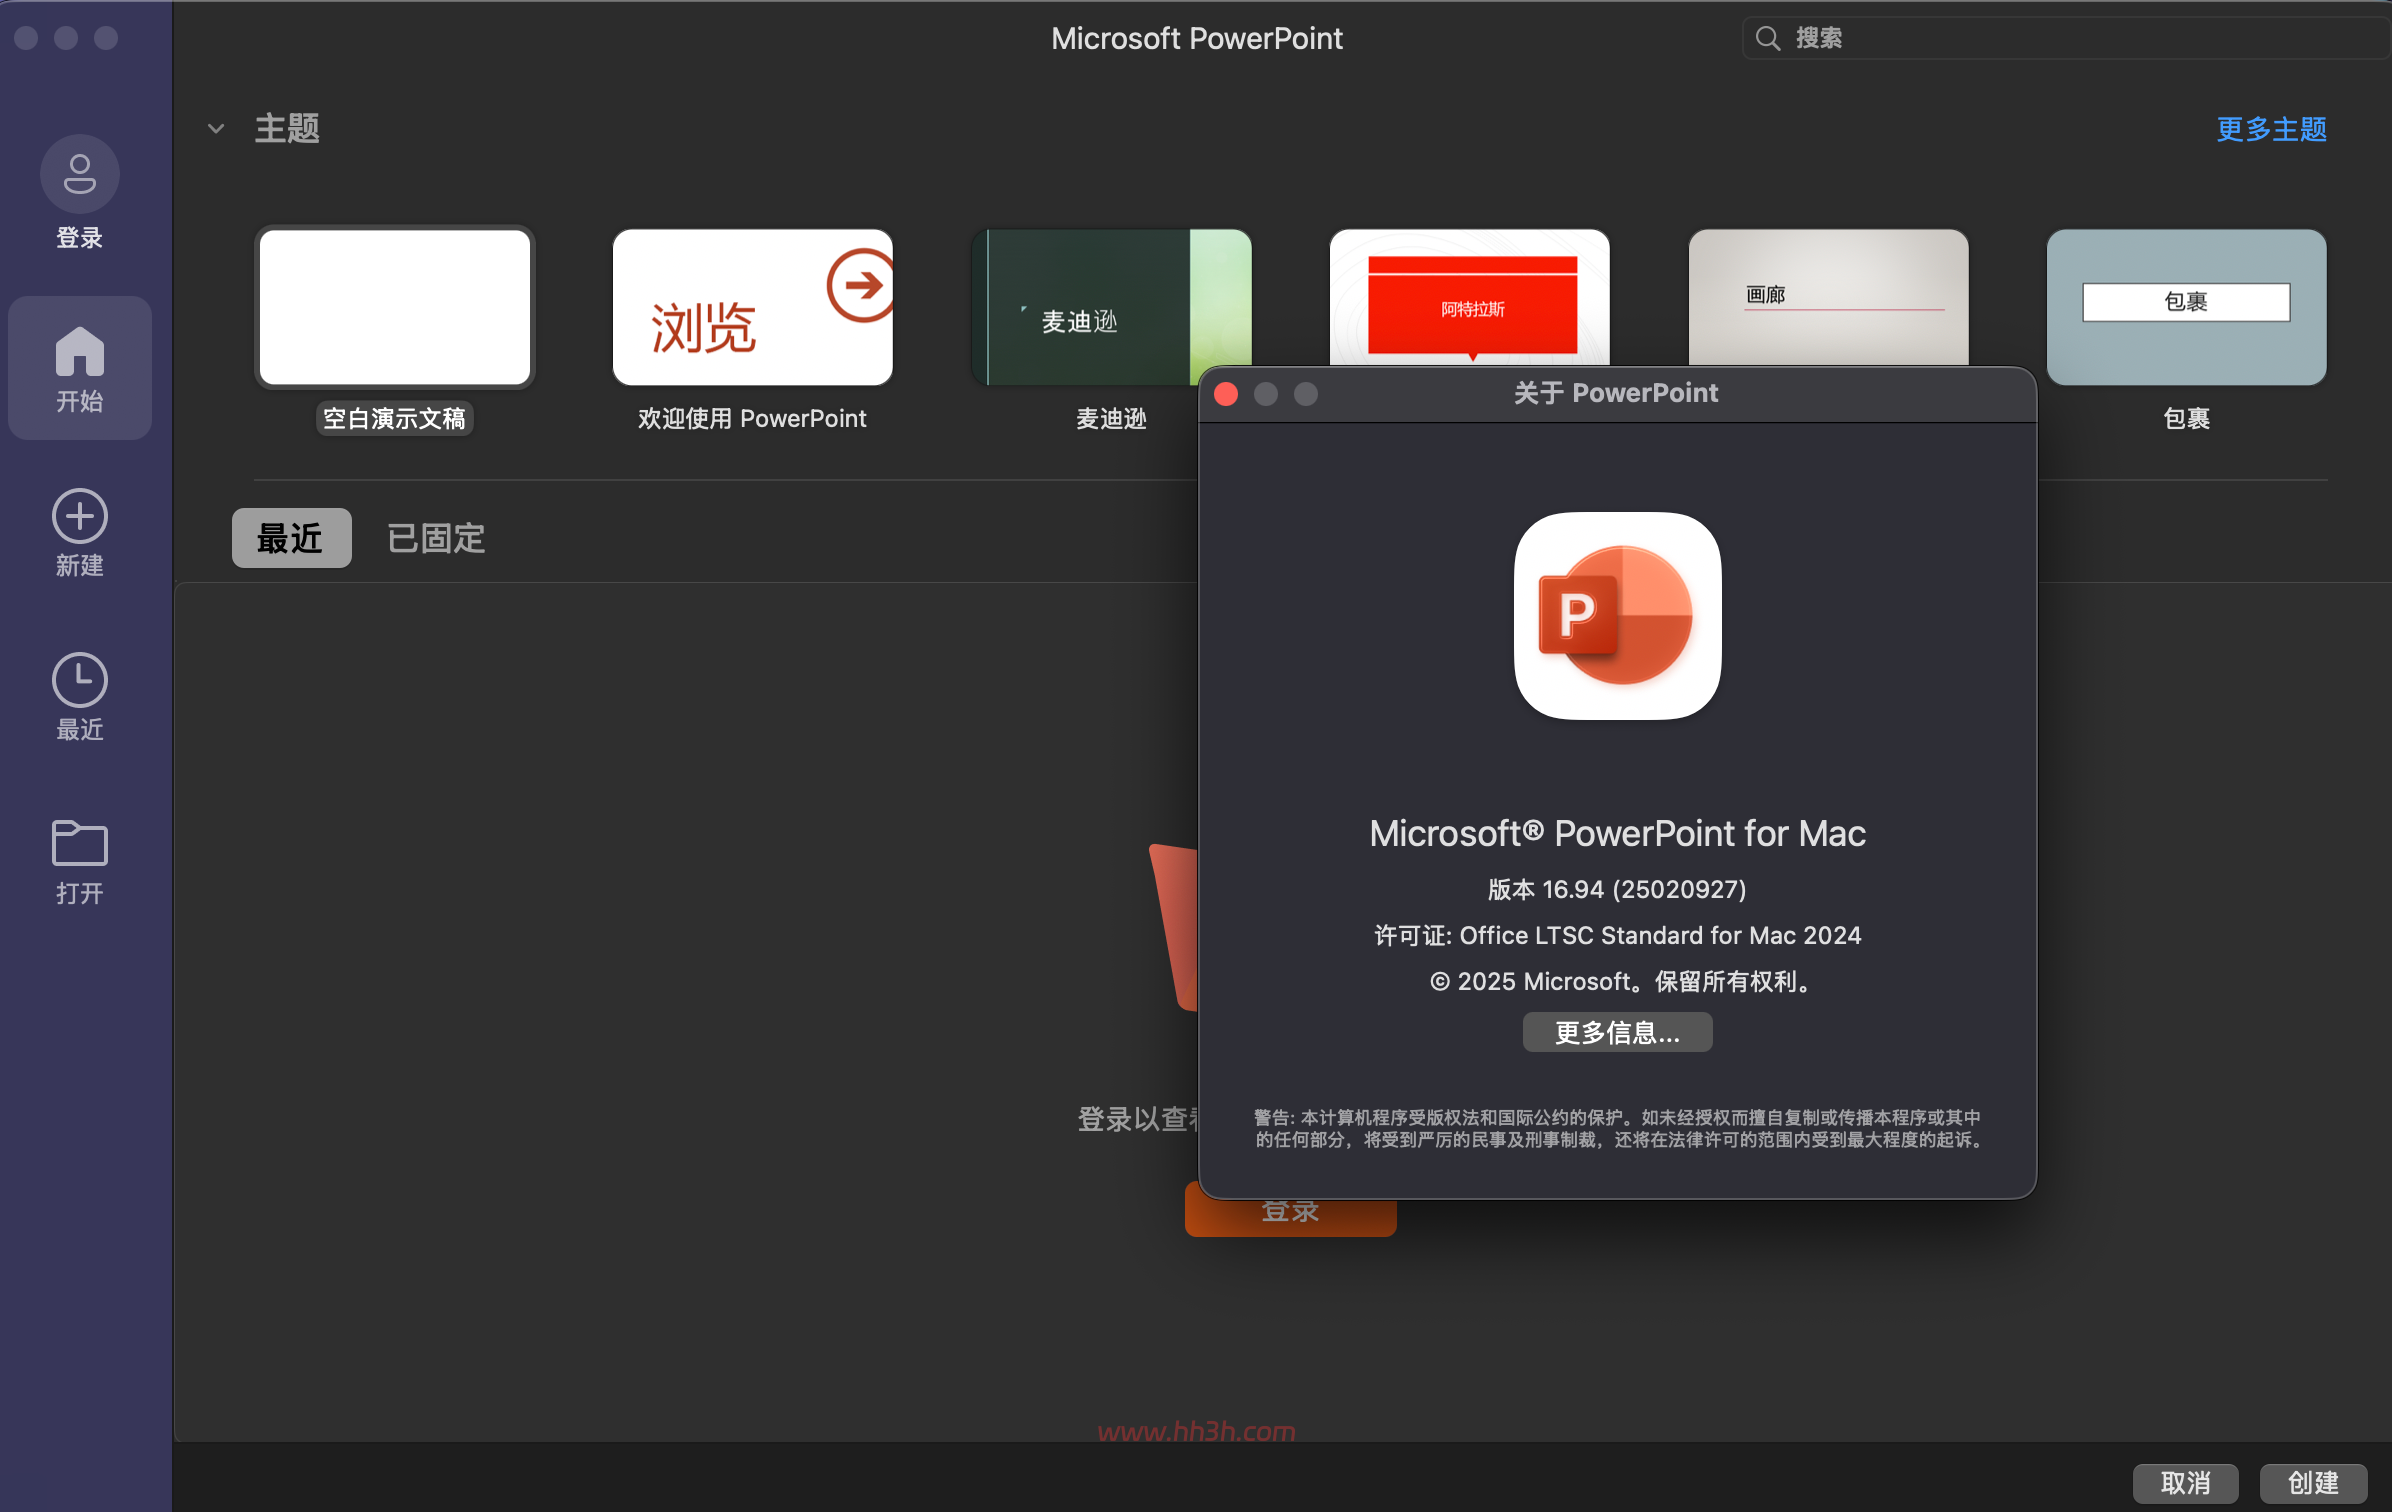Click the 登录 account avatar icon in sidebar
Viewport: 2392px width, 1512px height.
[x=80, y=174]
